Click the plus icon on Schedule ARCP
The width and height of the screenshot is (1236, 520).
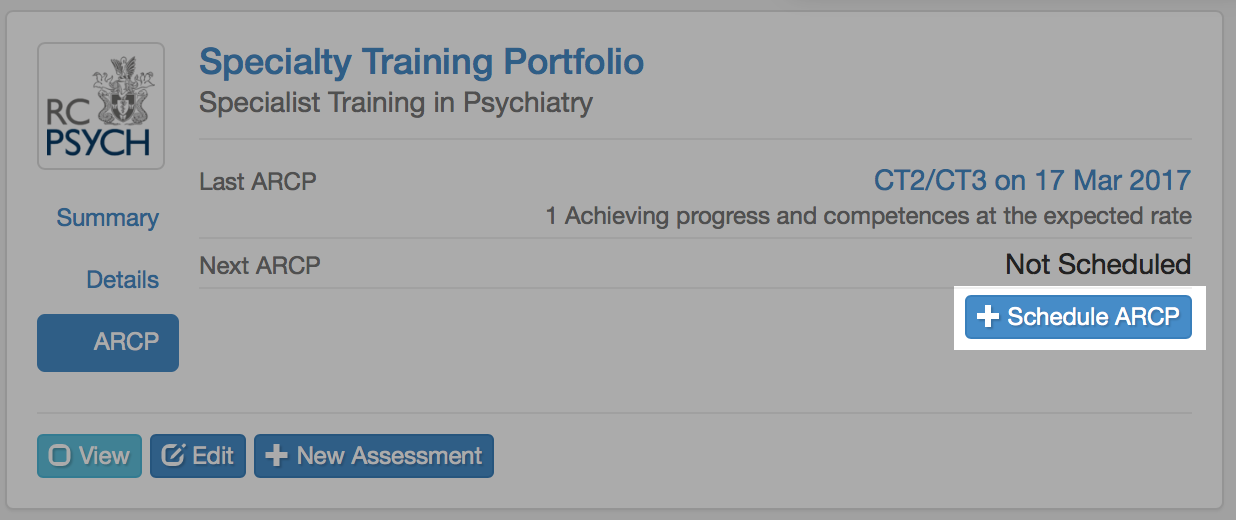(987, 317)
